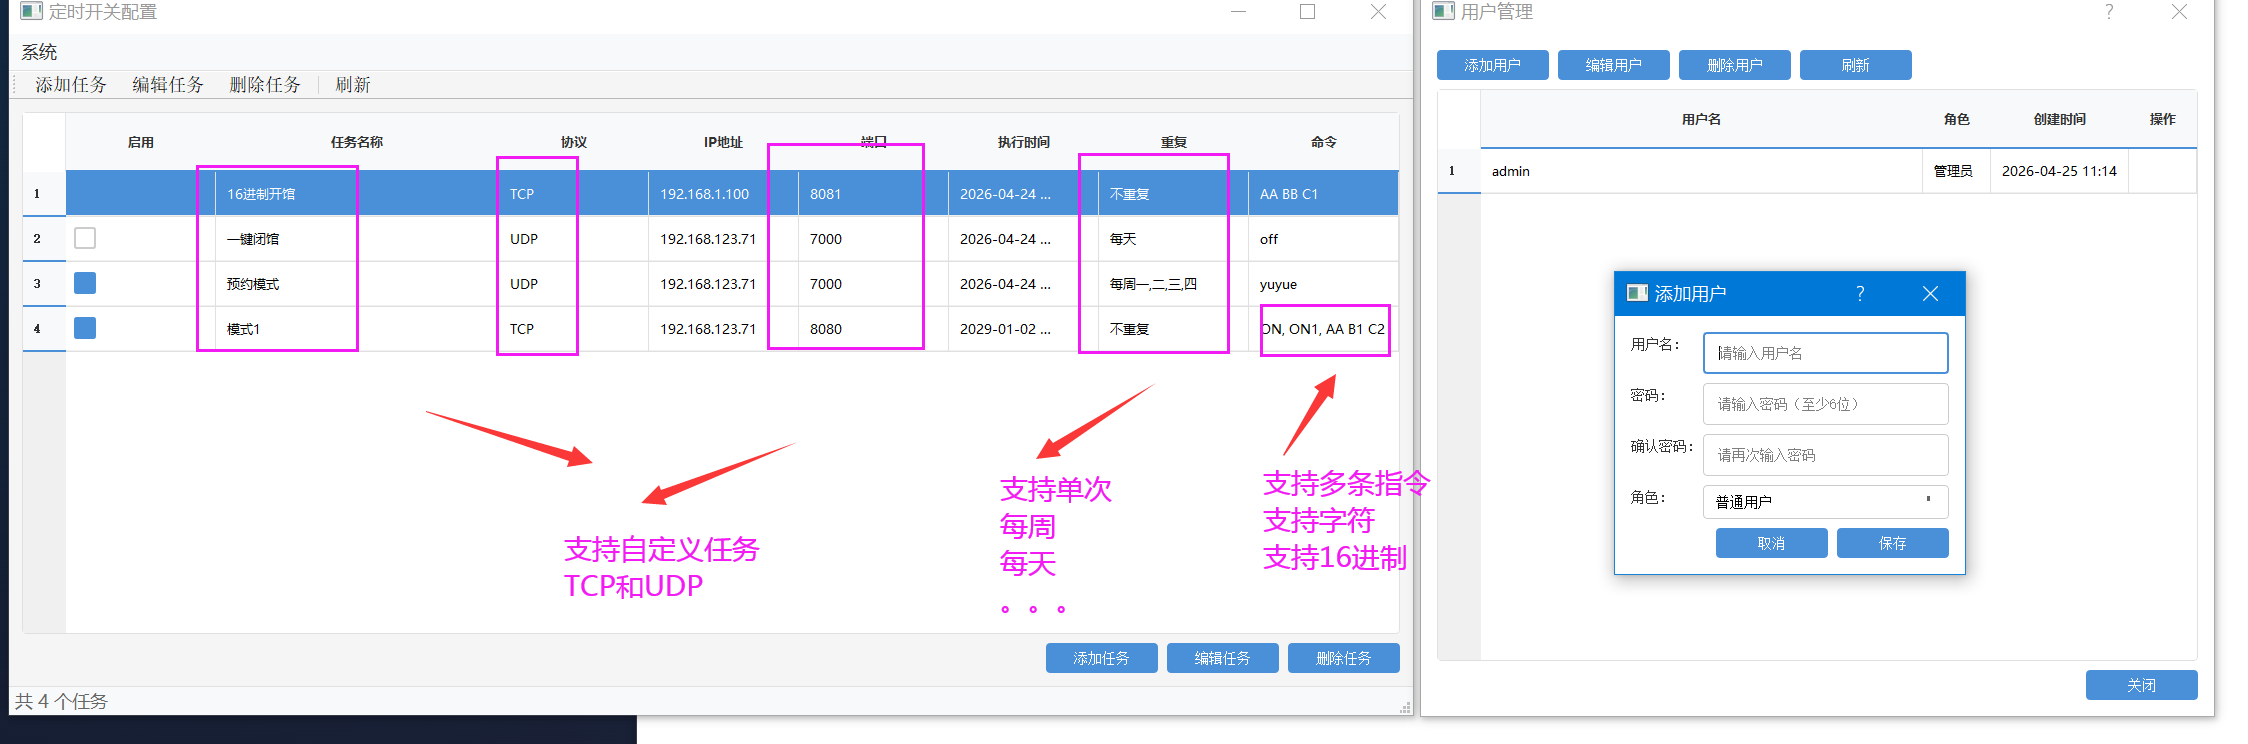Click the bottom 编辑任务 button
Image resolution: width=2248 pixels, height=744 pixels.
(1222, 658)
